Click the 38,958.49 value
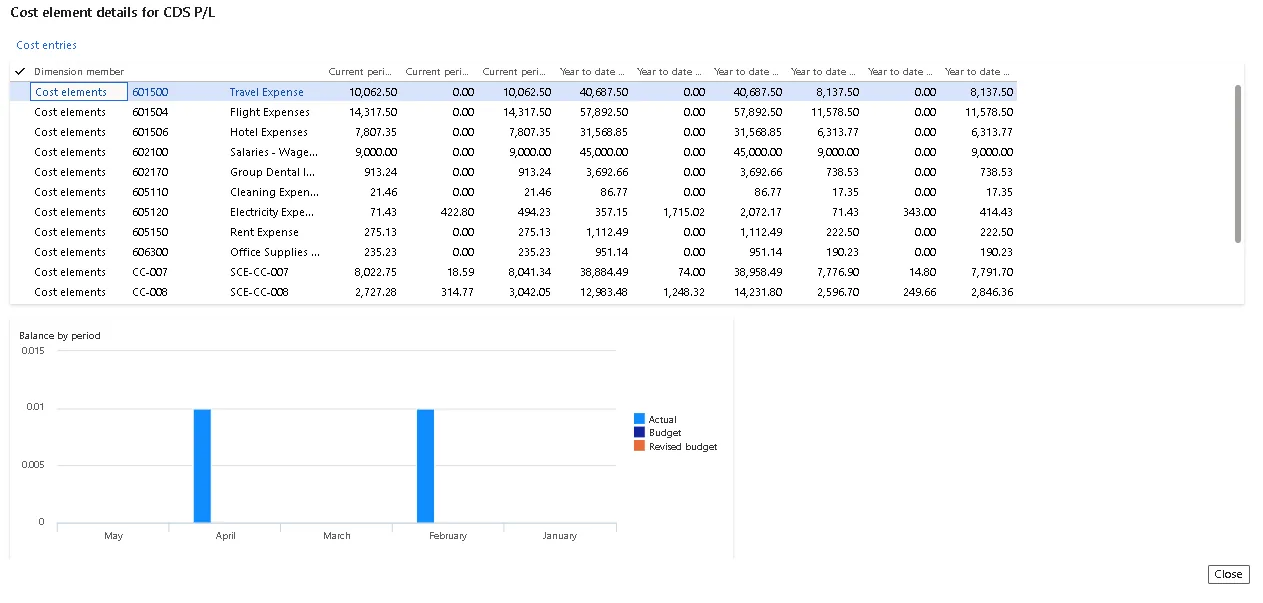1263x603 pixels. pos(758,272)
